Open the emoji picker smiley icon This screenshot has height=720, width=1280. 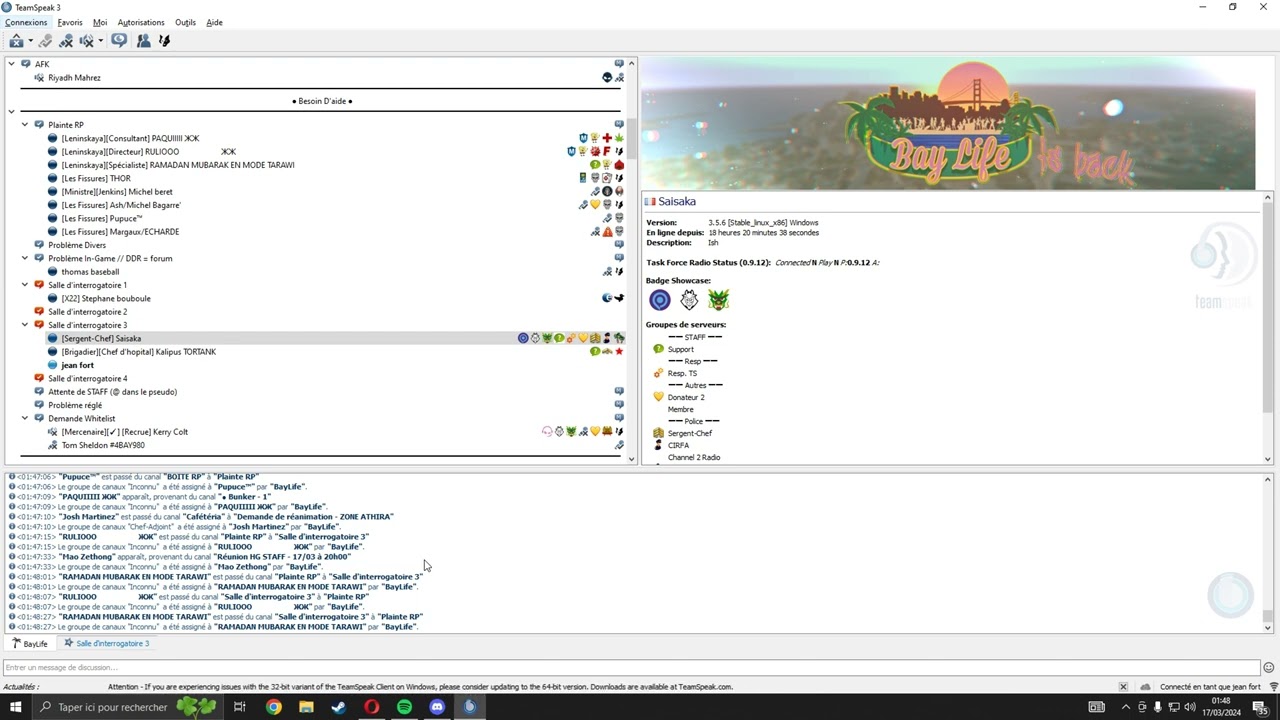point(1269,668)
